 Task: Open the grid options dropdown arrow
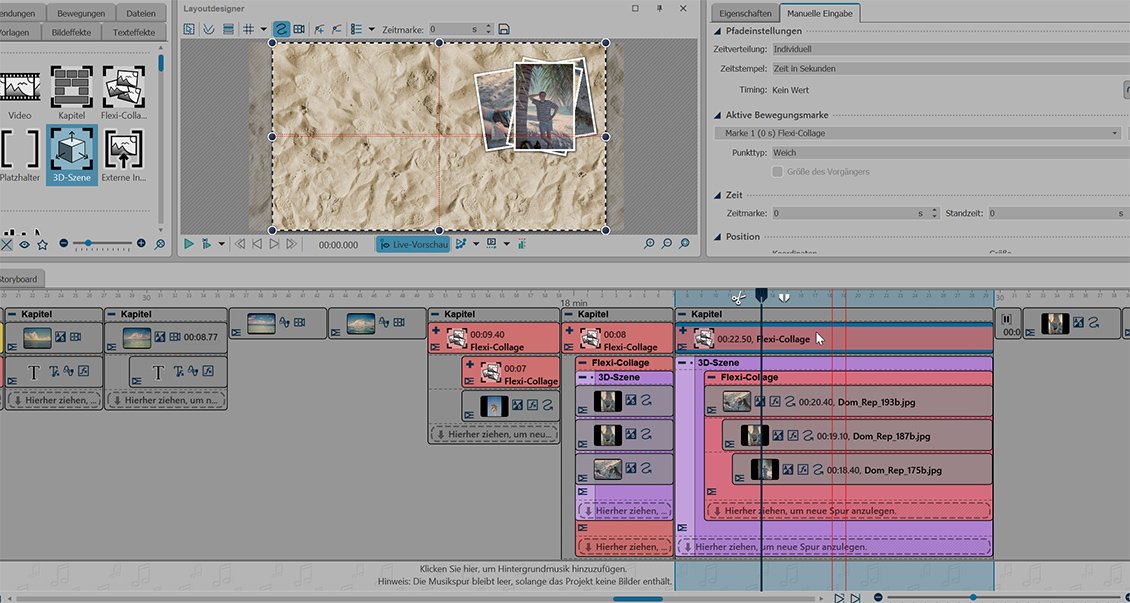[263, 29]
